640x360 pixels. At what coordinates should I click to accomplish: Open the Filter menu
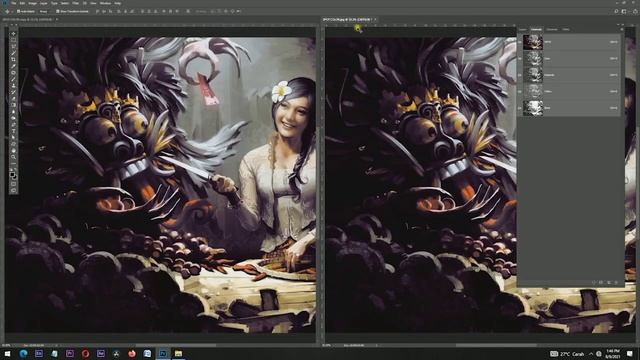pos(75,3)
